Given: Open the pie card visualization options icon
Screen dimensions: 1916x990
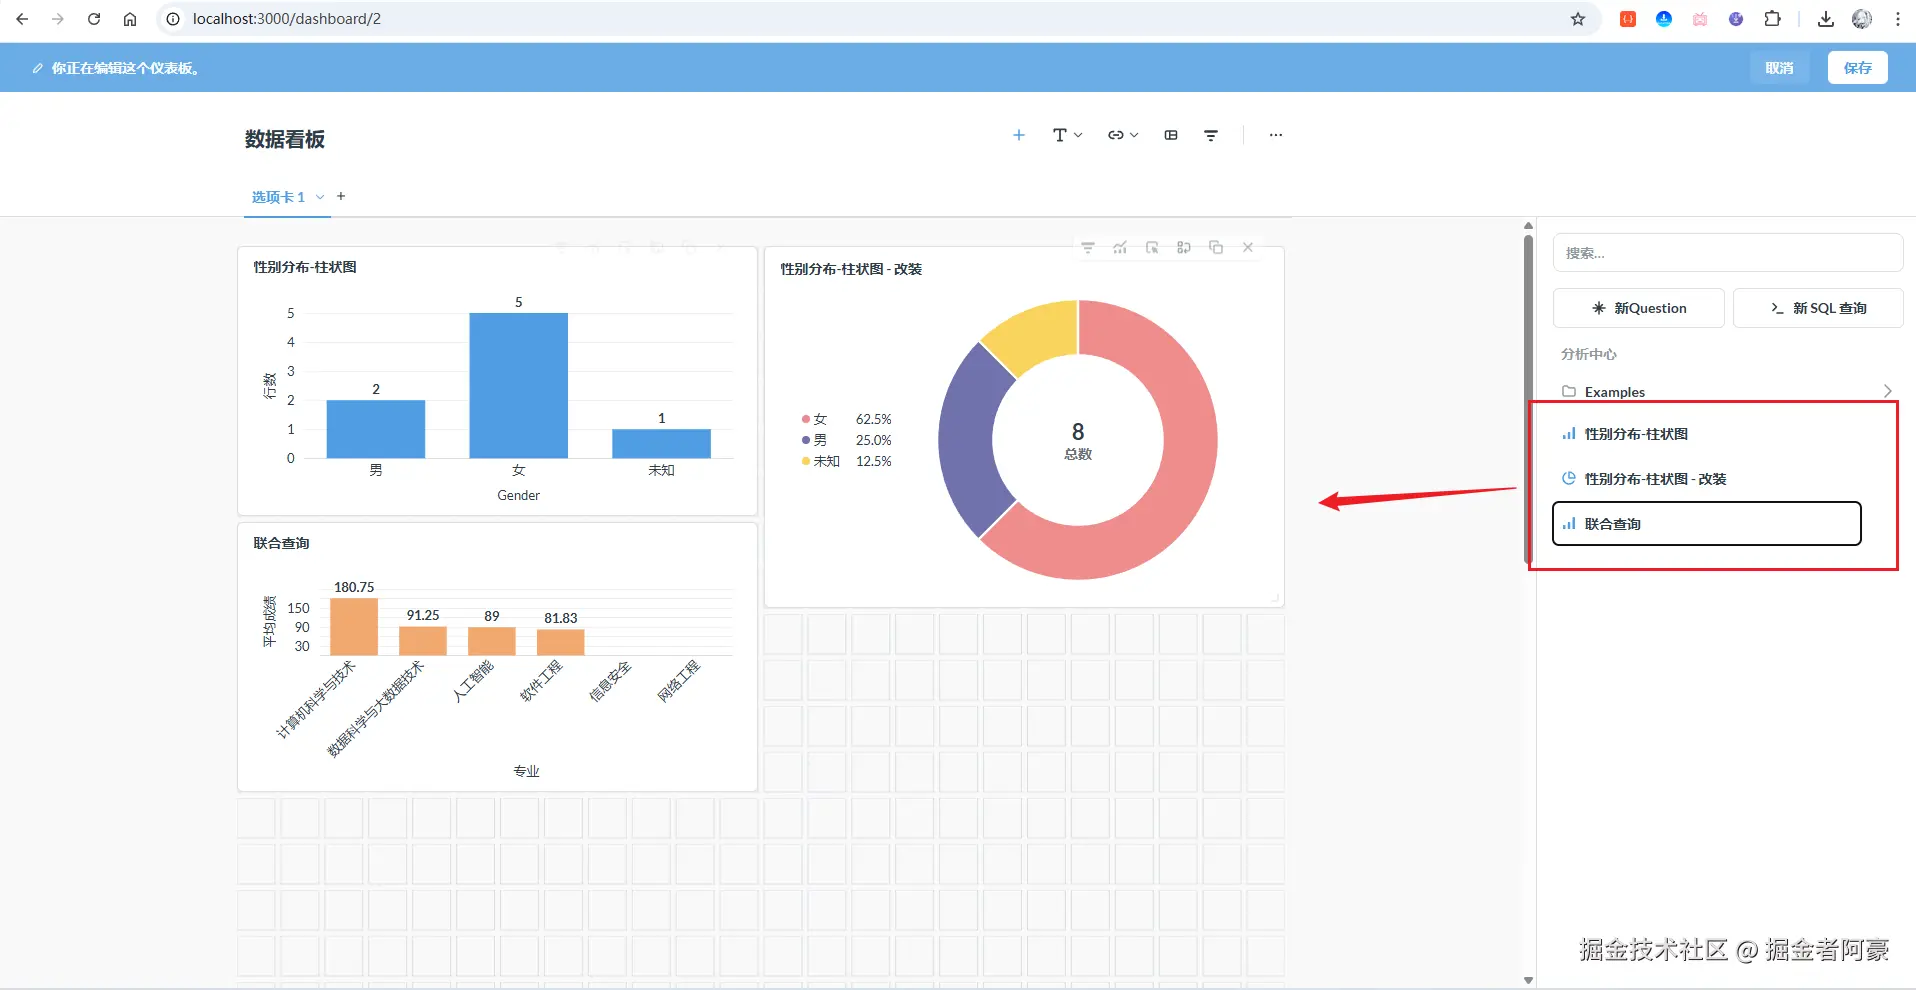Looking at the screenshot, I should point(1120,247).
